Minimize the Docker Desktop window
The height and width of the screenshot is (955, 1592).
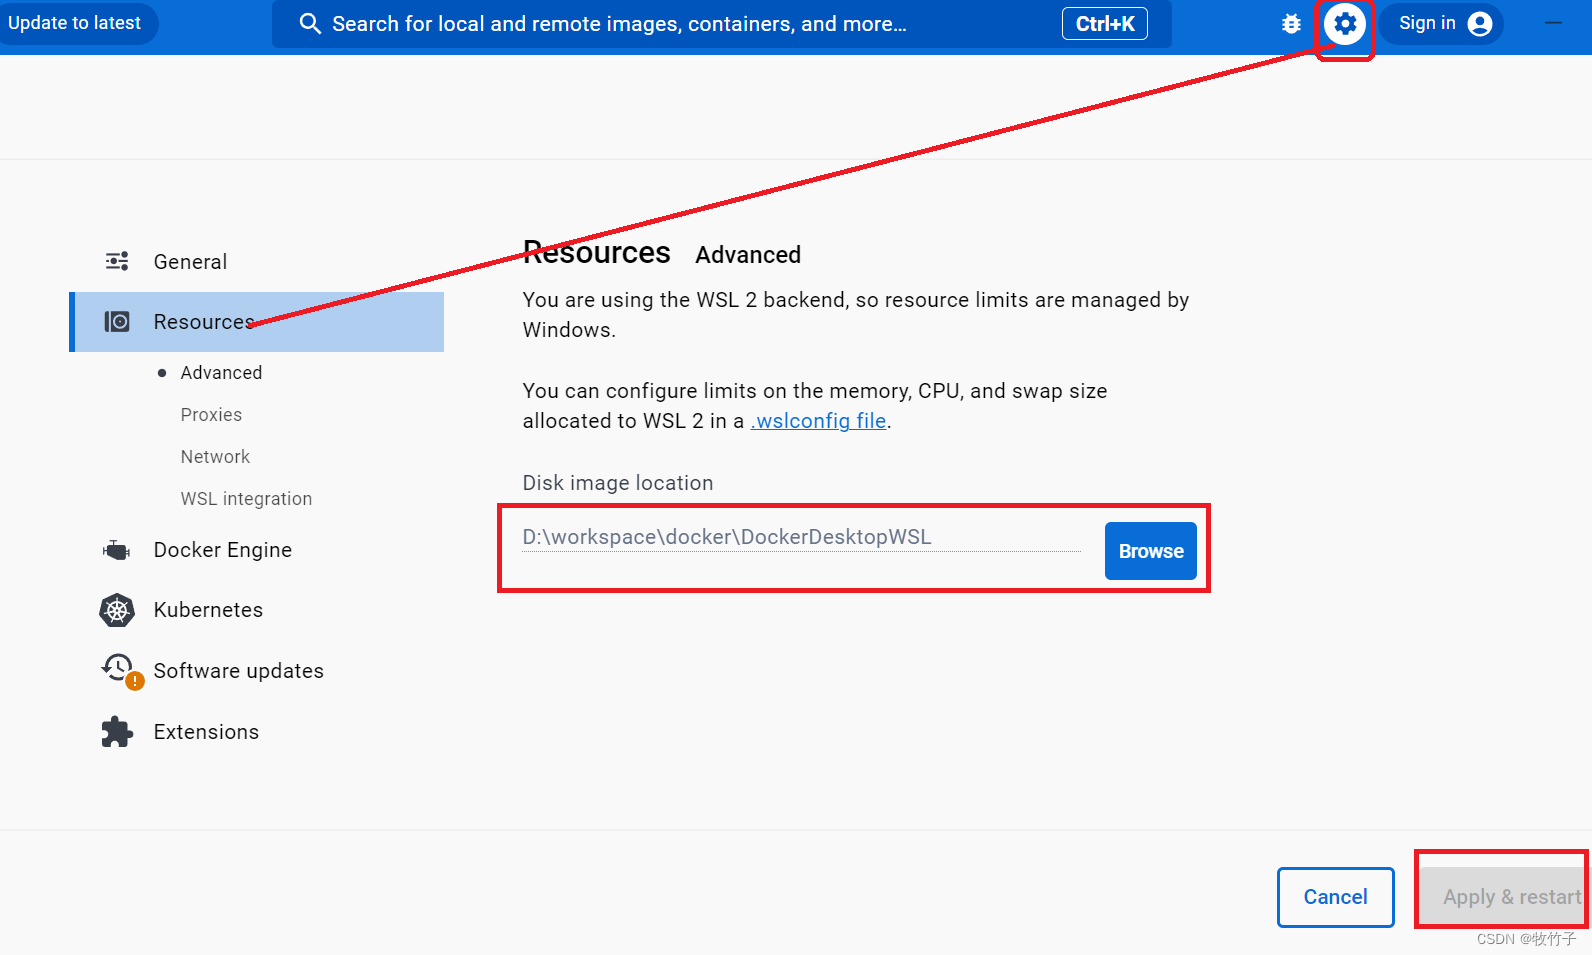[x=1553, y=23]
